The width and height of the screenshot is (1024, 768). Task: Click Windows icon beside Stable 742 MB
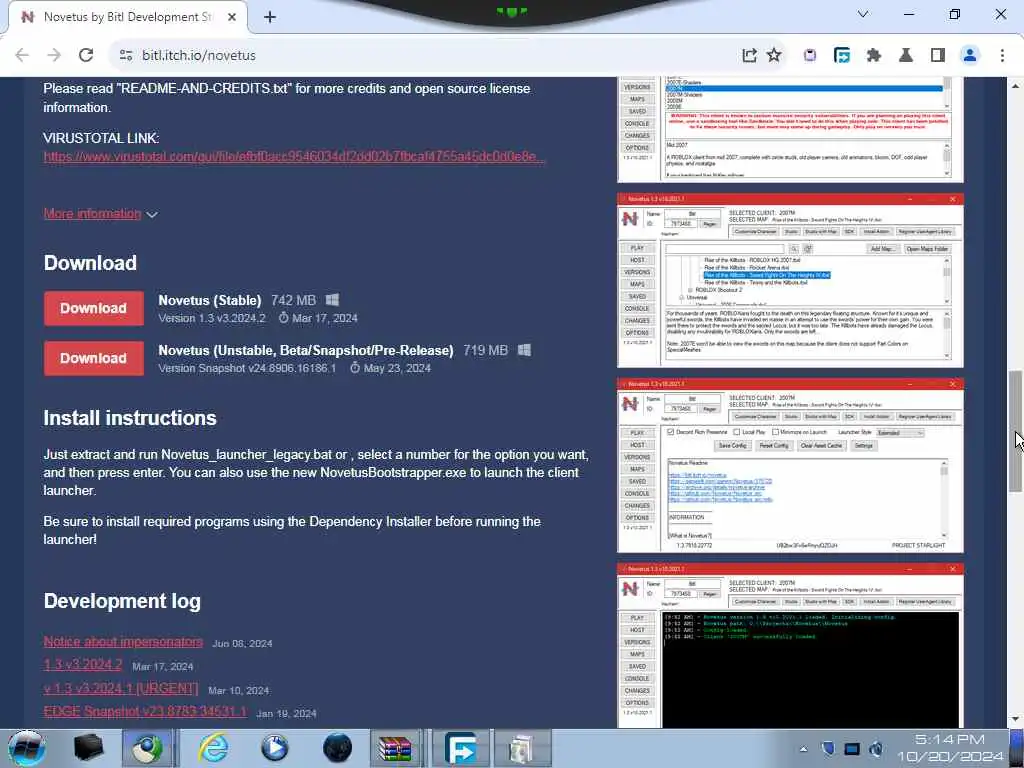[x=332, y=300]
